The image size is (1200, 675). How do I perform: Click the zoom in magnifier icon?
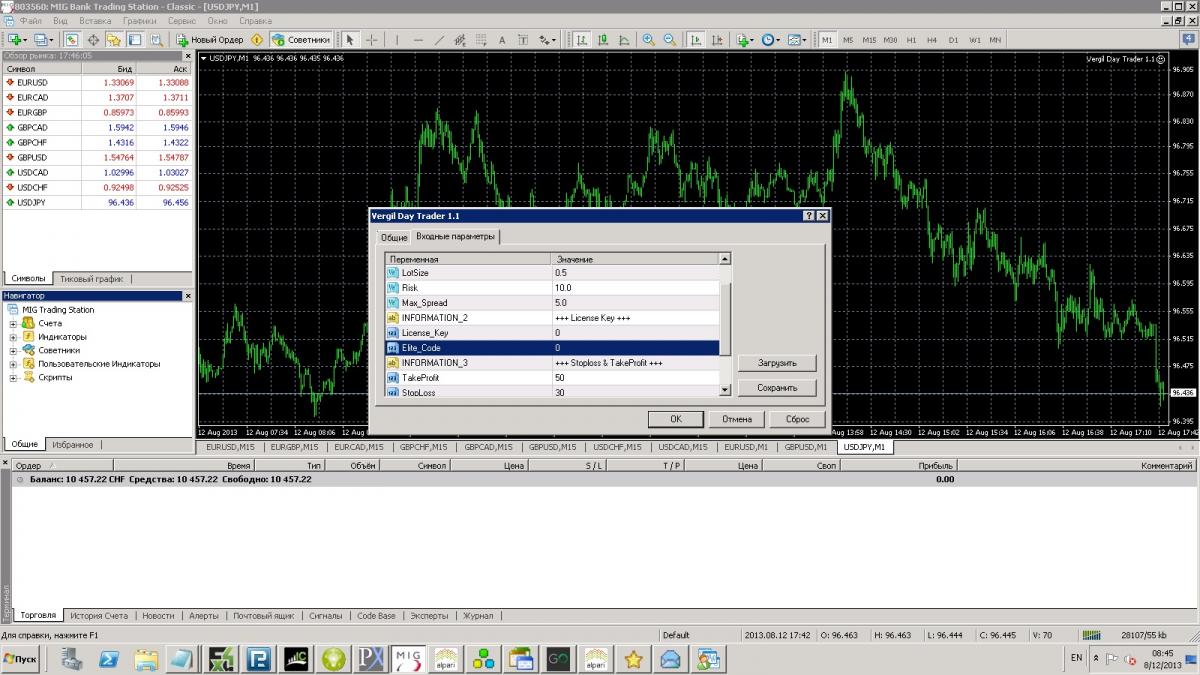[648, 40]
